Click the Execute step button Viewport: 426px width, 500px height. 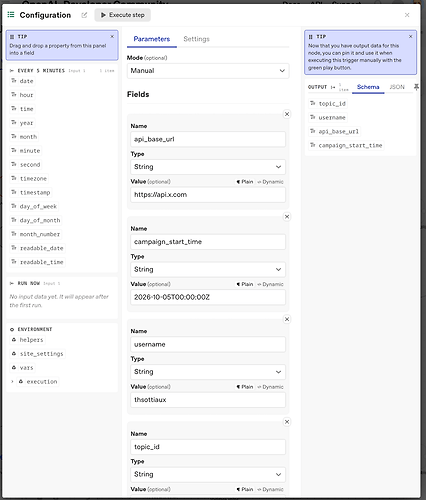click(122, 15)
